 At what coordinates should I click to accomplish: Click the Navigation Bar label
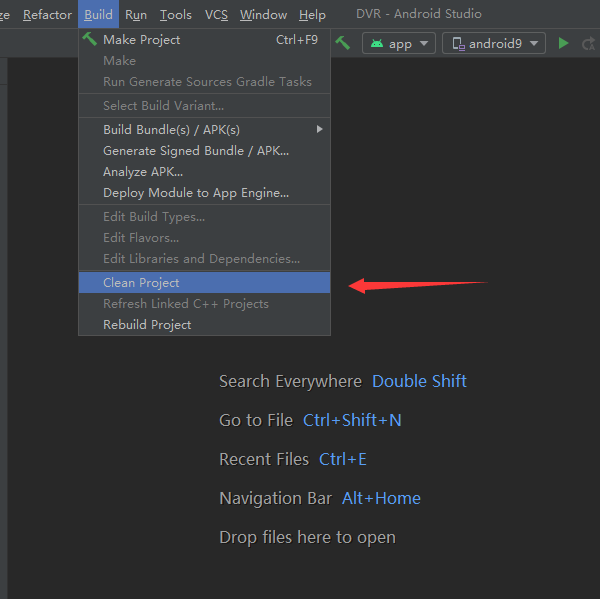point(276,498)
